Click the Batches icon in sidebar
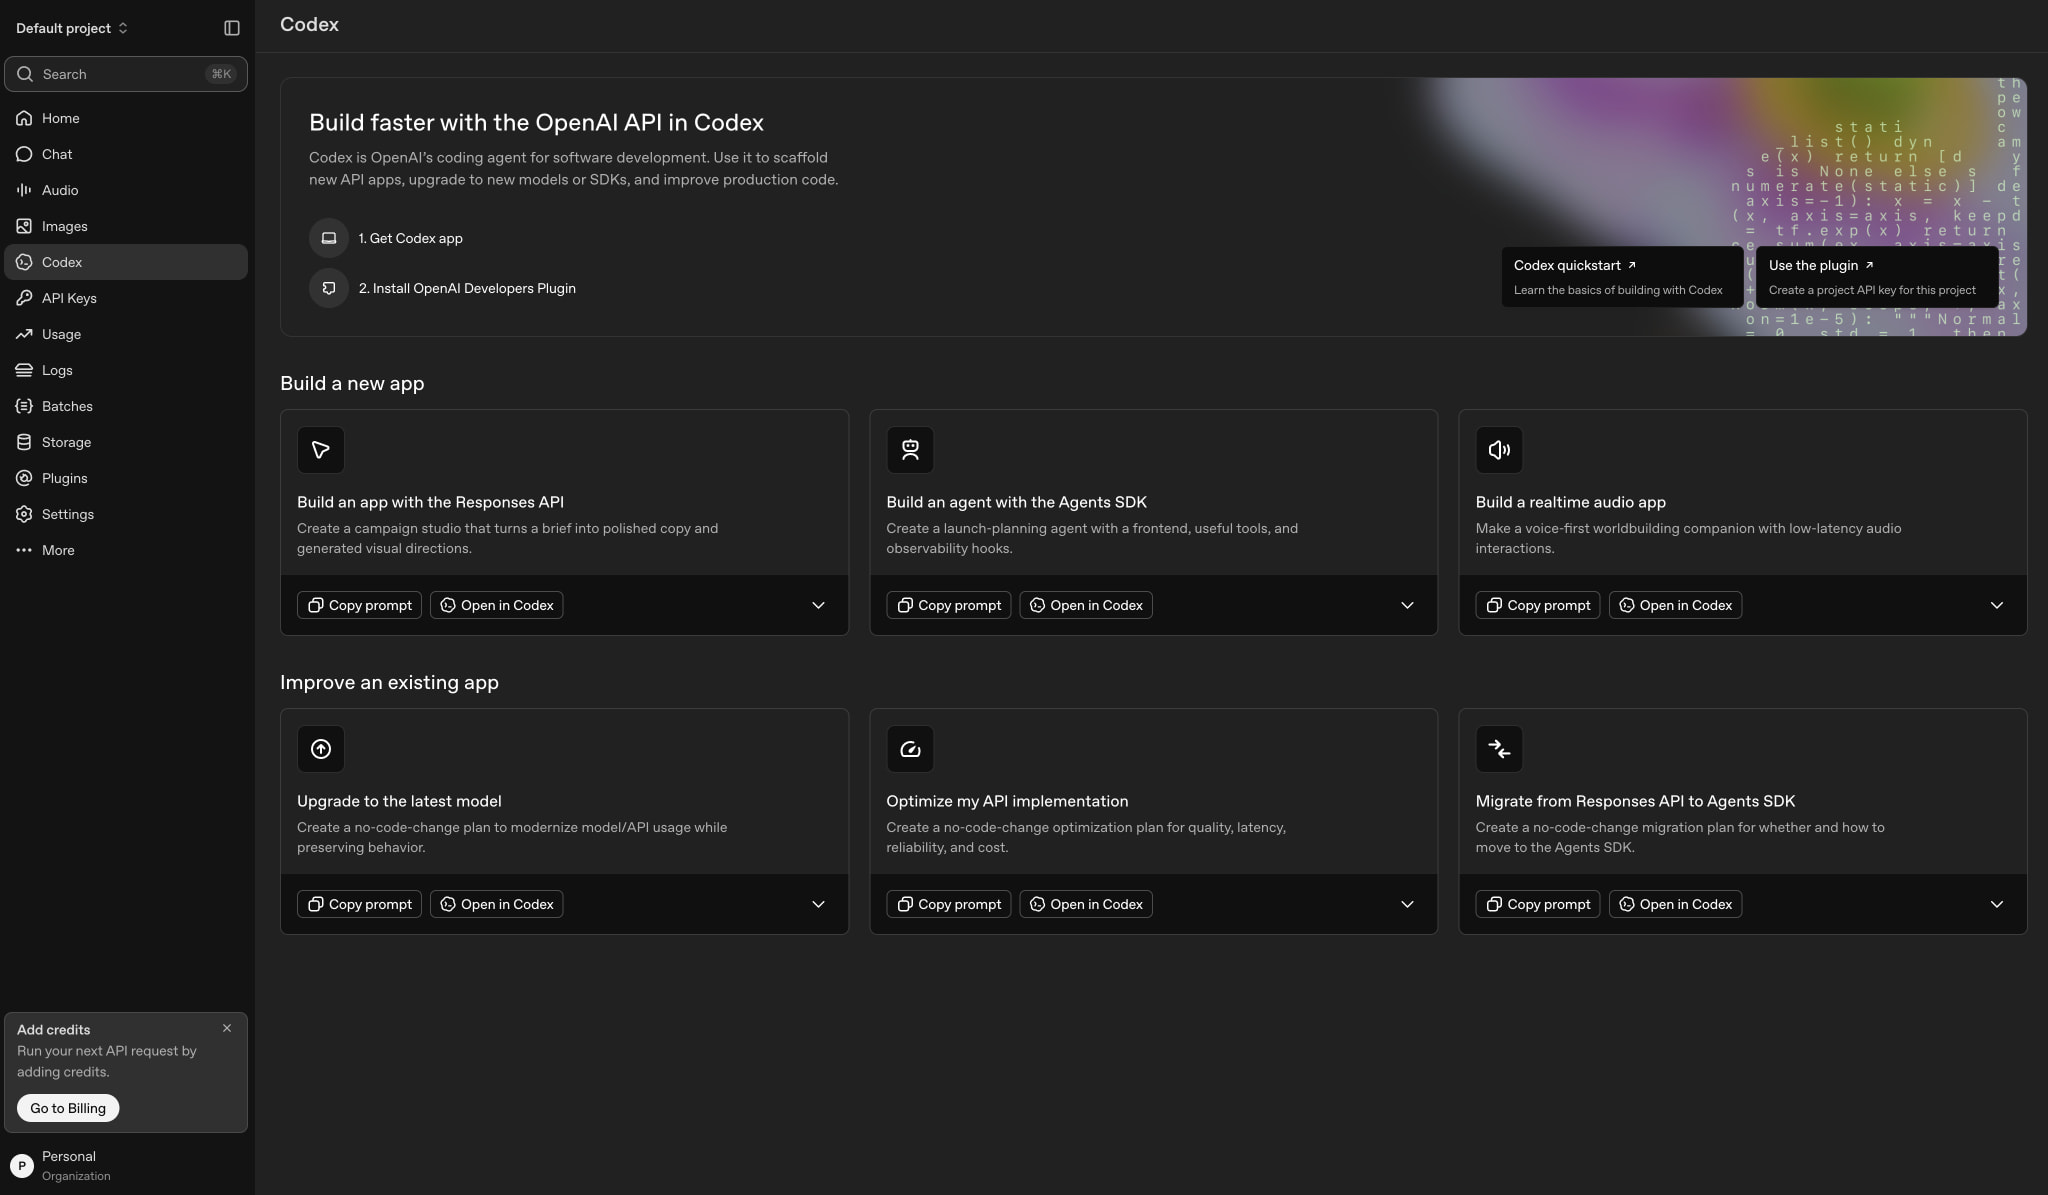This screenshot has height=1195, width=2048. (x=24, y=406)
